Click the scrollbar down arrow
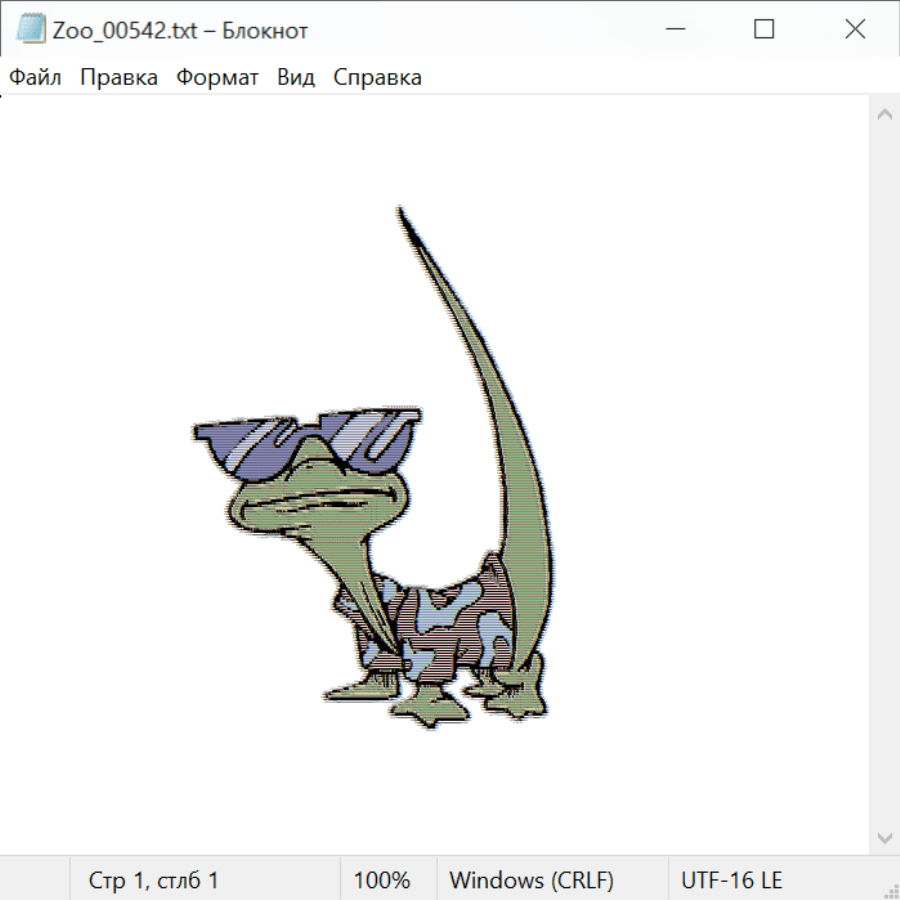Screen dimensions: 900x900 coord(884,837)
